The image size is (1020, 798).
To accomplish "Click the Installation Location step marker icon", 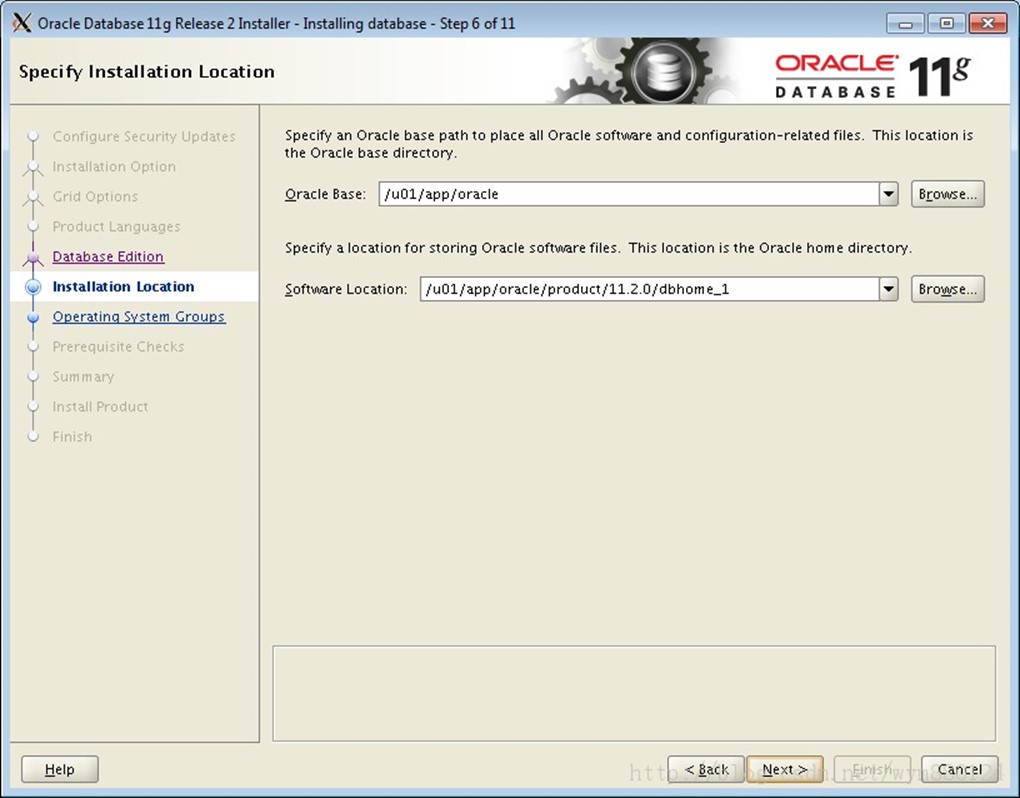I will coord(33,287).
